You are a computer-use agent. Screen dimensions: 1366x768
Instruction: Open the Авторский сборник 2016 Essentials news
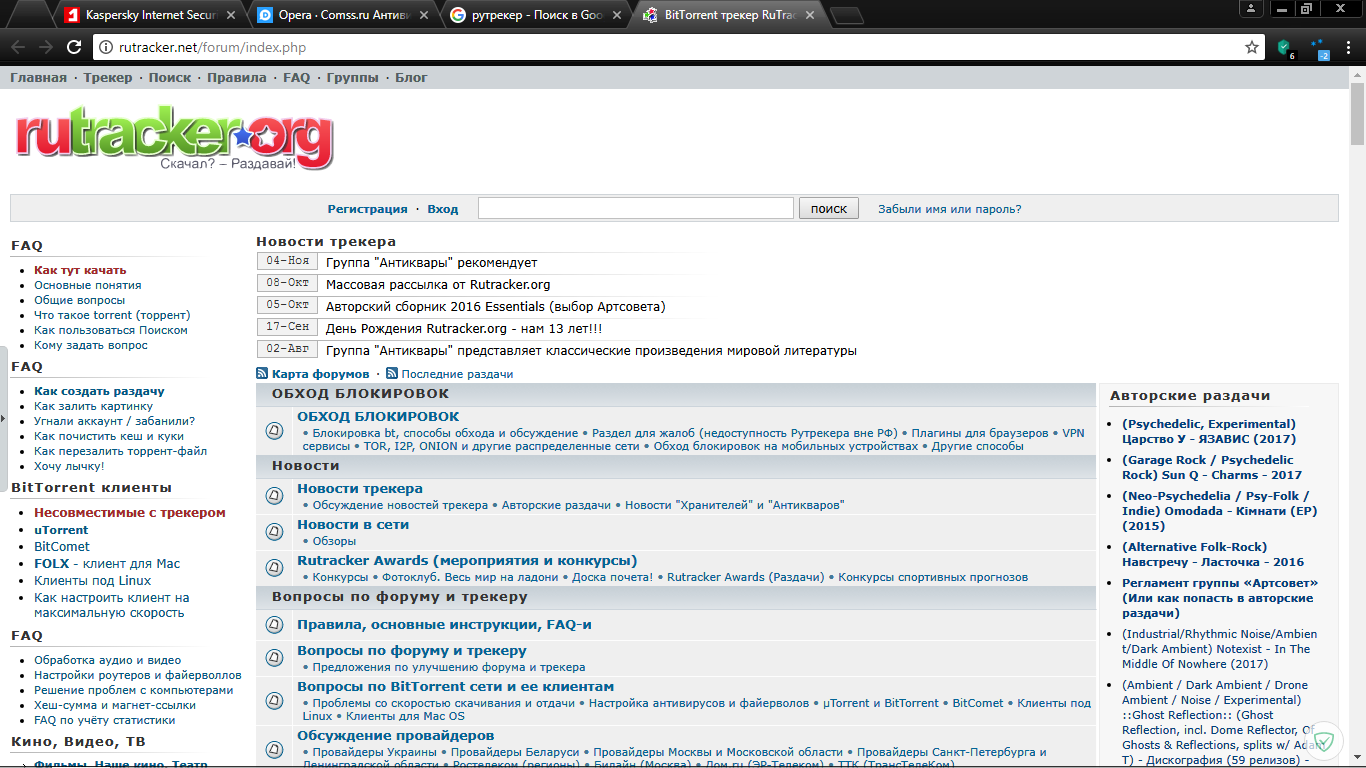click(495, 306)
